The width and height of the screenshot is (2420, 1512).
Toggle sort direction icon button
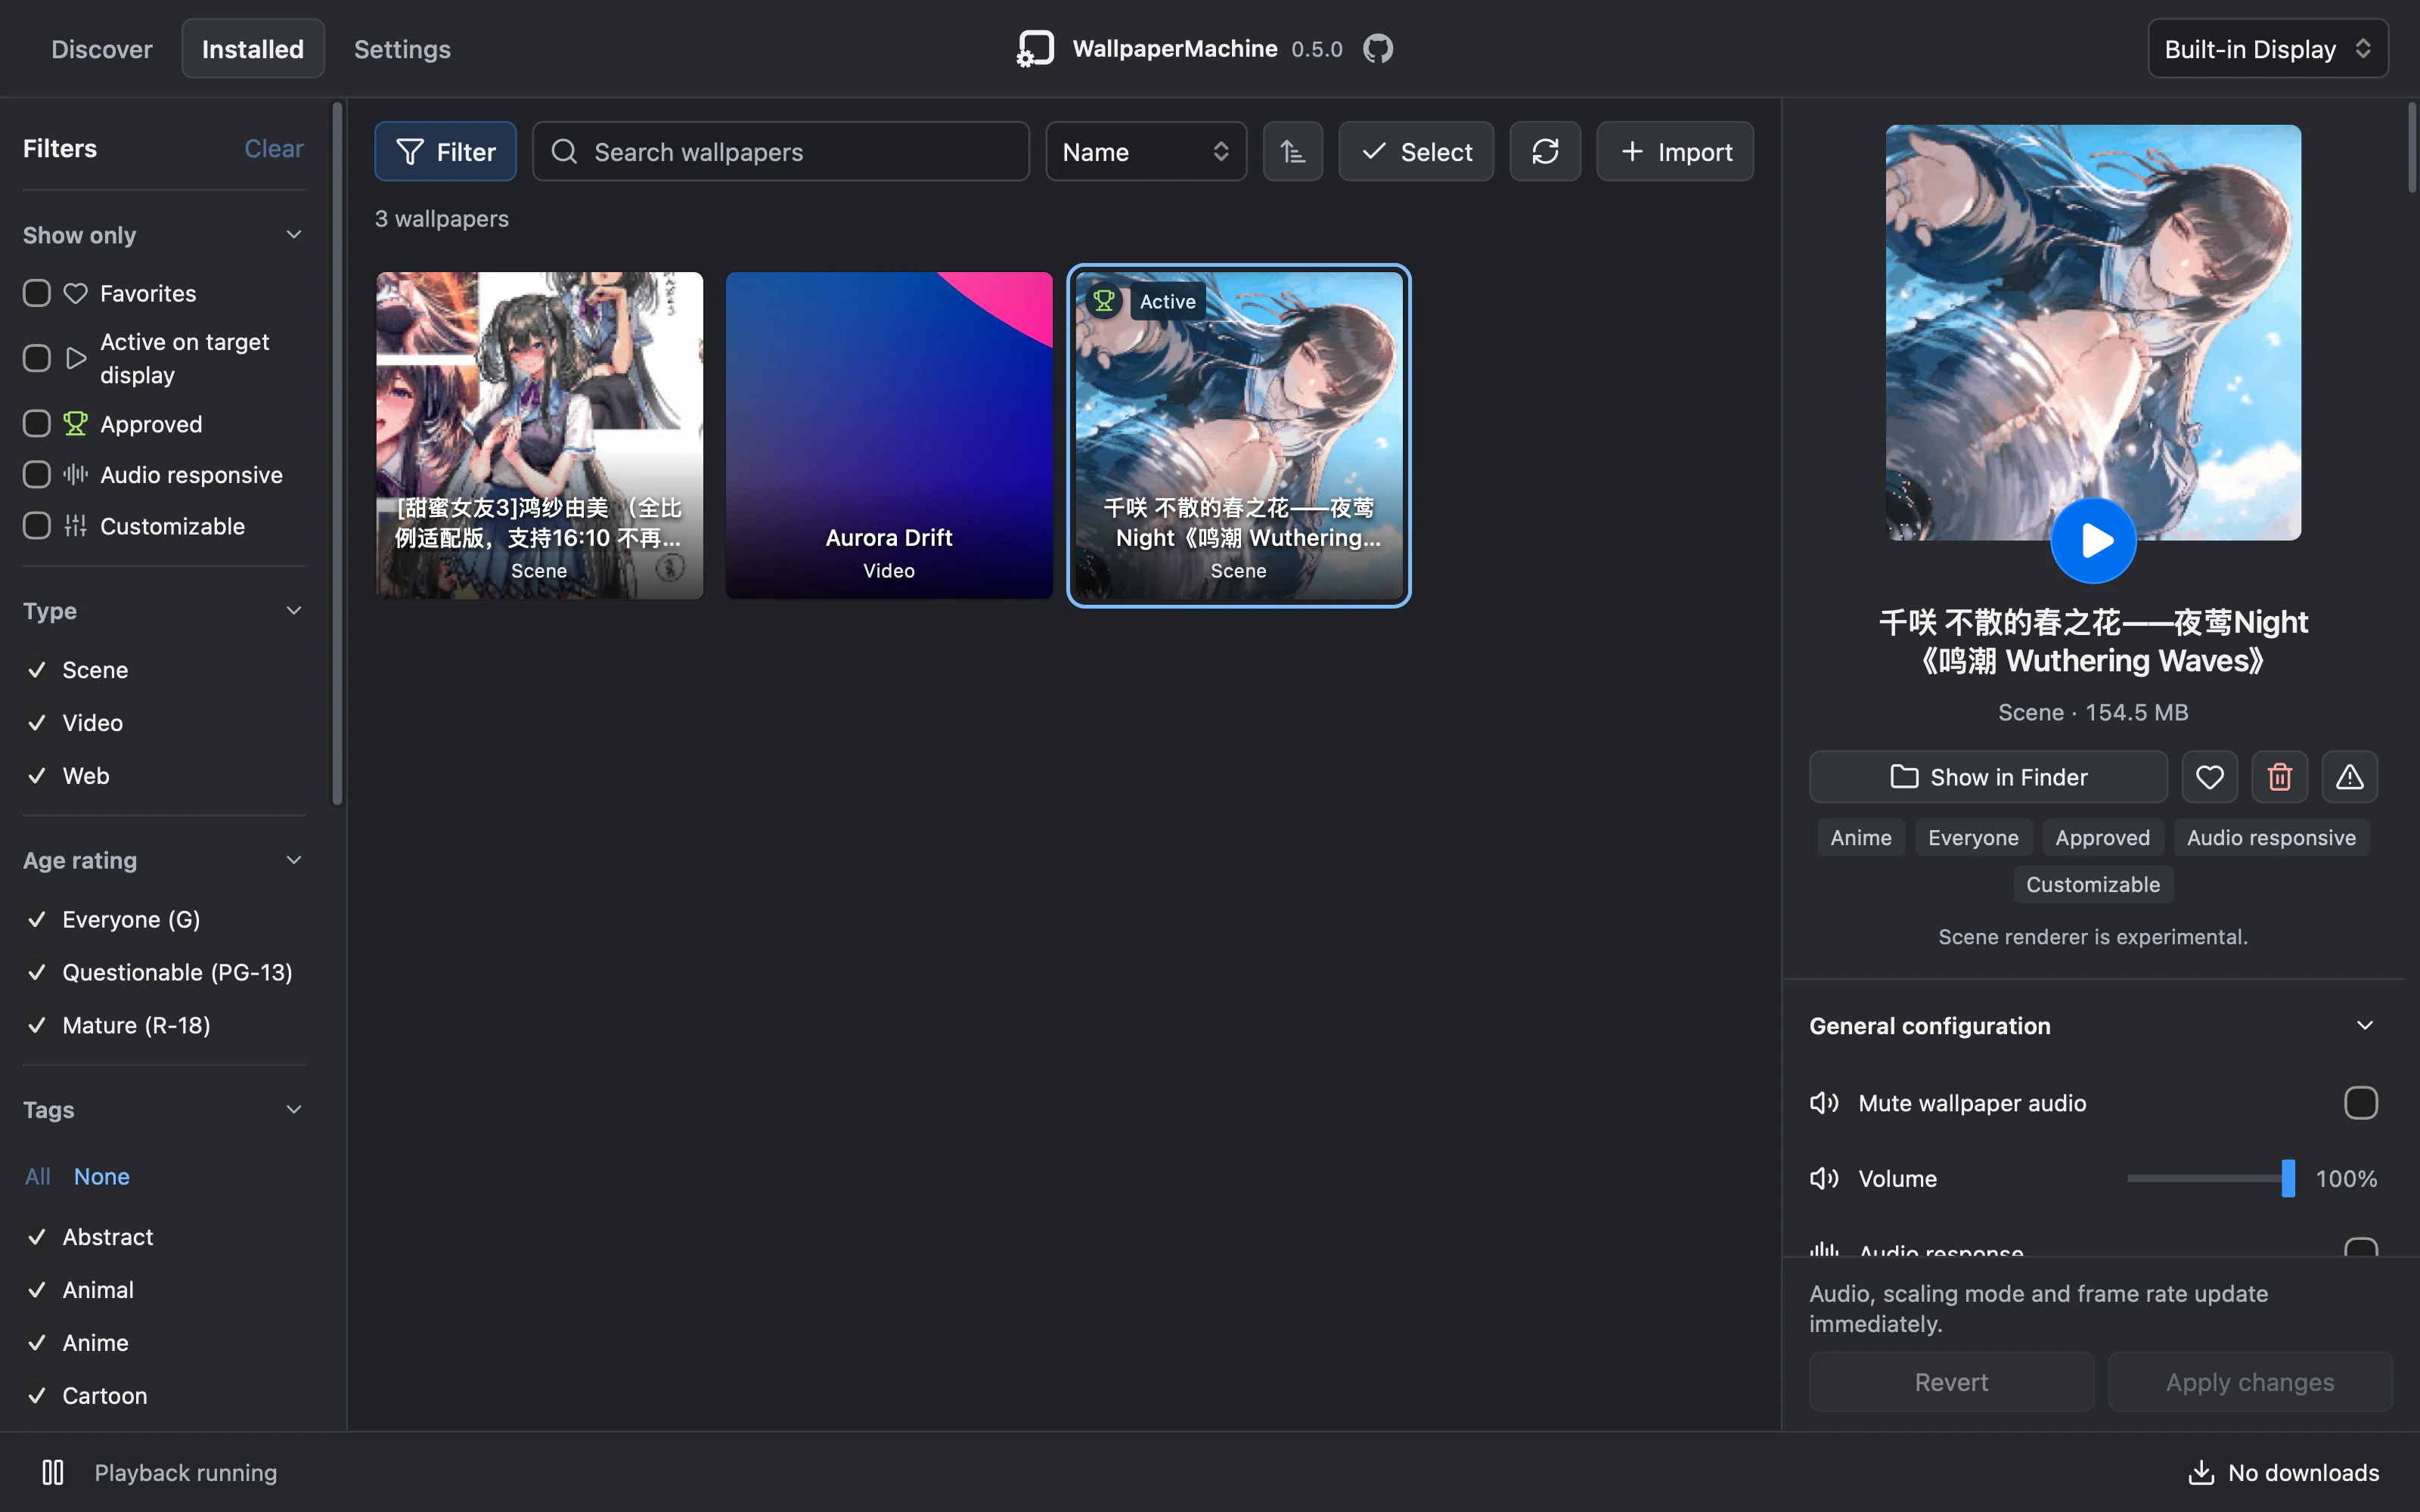pos(1292,151)
